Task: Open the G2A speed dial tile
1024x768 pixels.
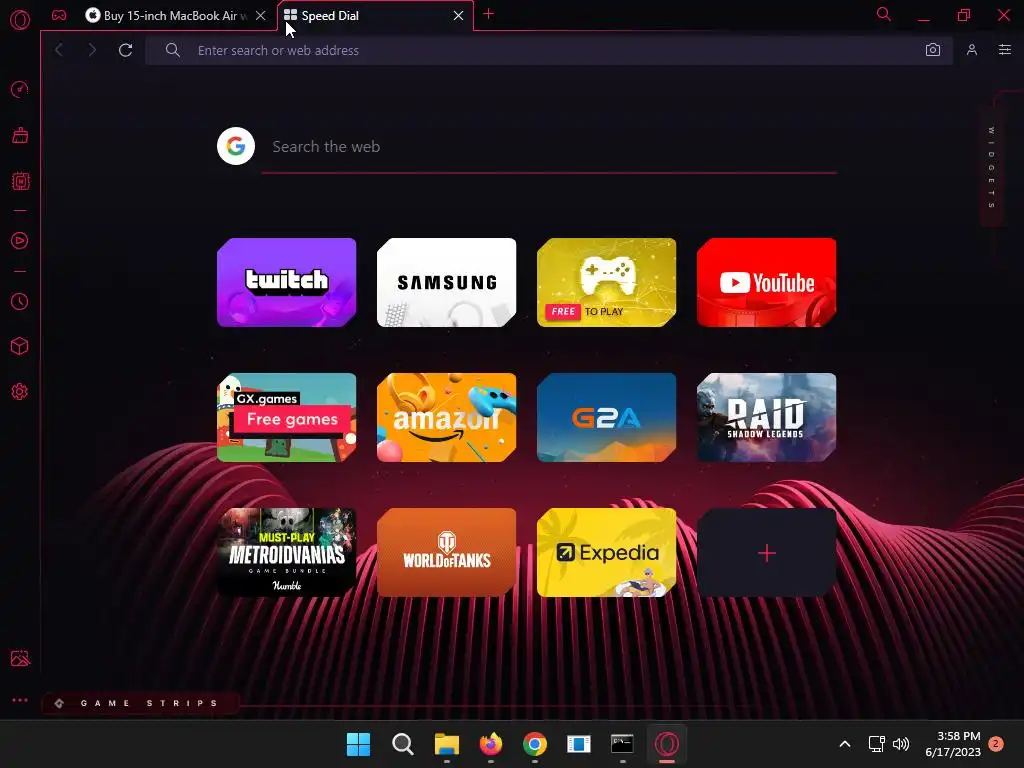Action: [607, 417]
